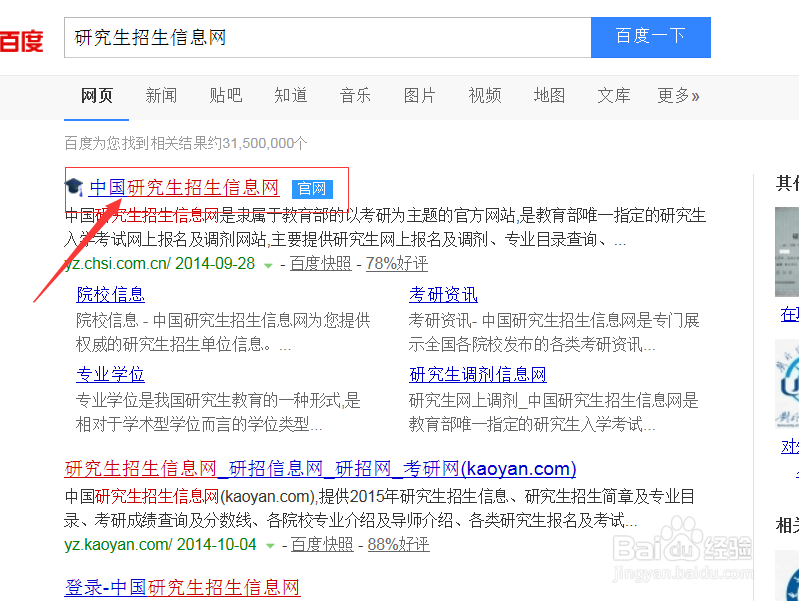Screen dimensions: 799x601
Task: Open the 登录-中国研究生招生信息网 result link
Action: (x=182, y=588)
